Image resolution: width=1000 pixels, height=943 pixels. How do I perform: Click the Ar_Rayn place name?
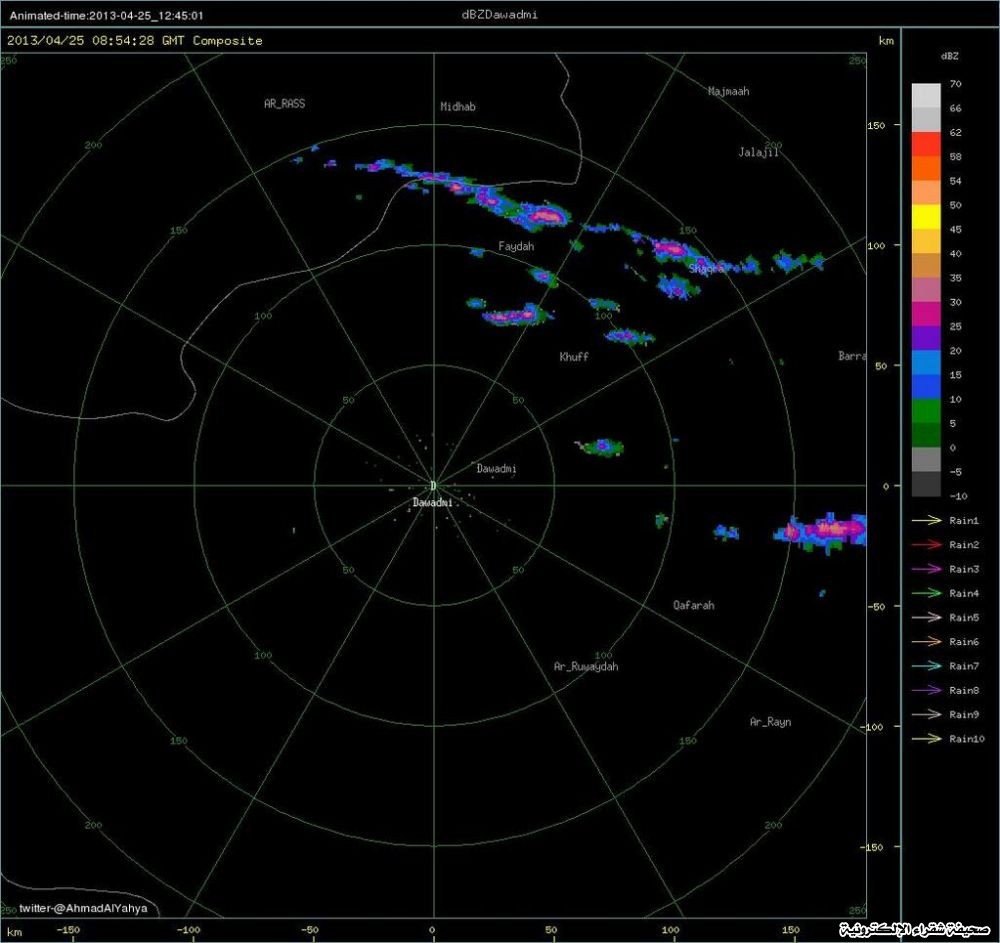[x=770, y=722]
